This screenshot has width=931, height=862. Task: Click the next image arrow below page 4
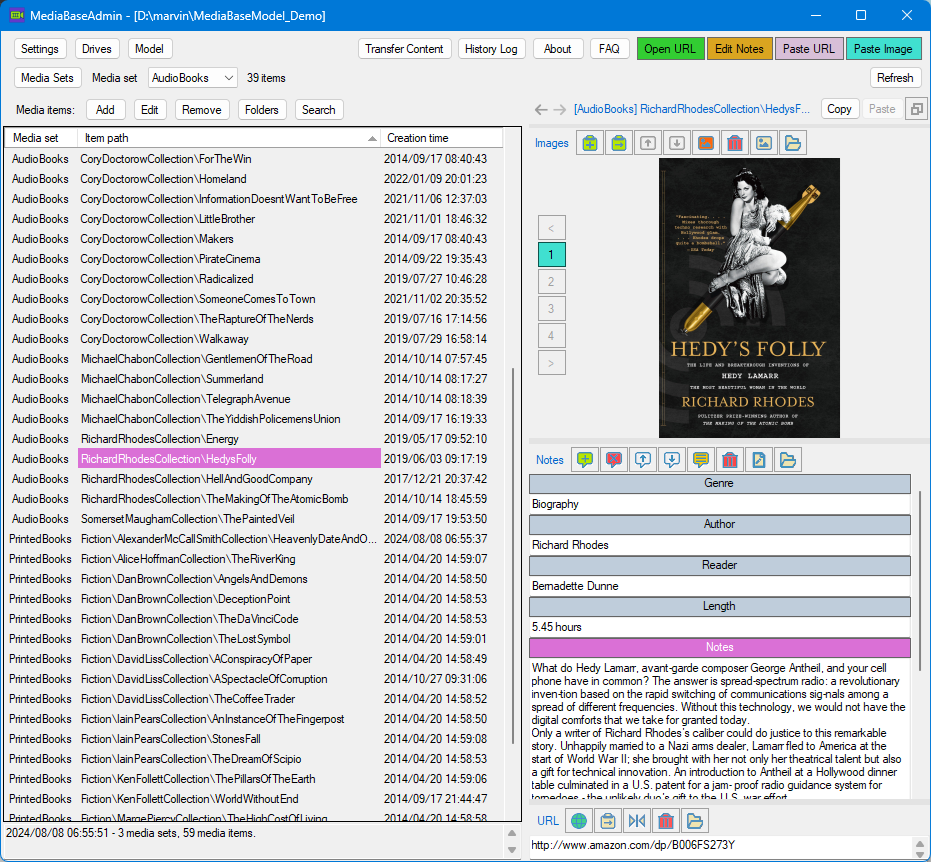click(x=552, y=363)
